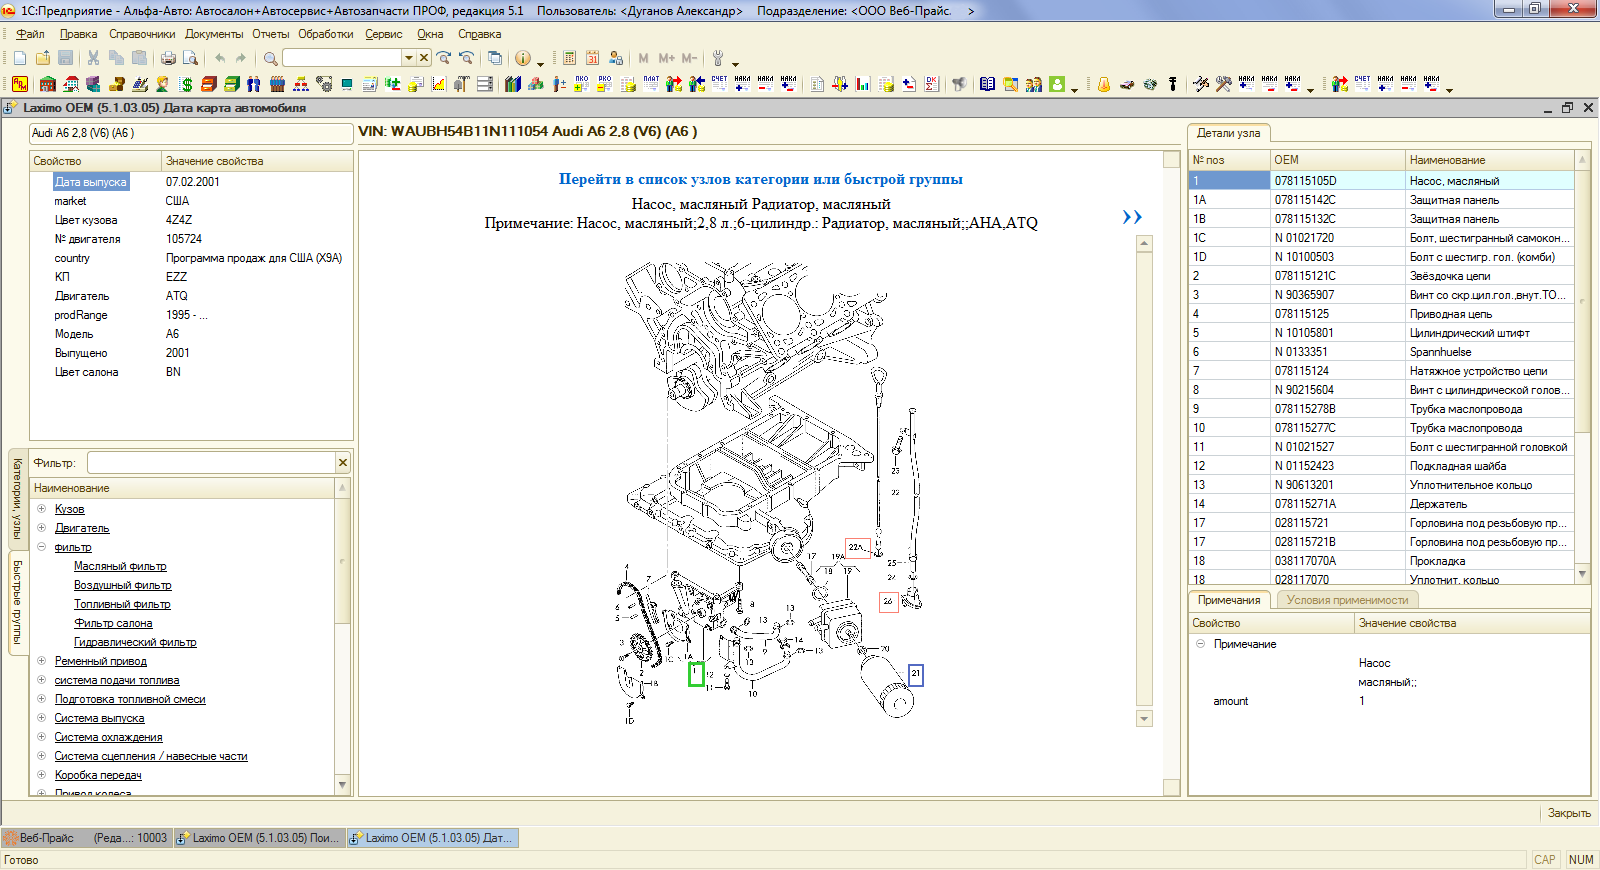Image resolution: width=1600 pixels, height=870 pixels.
Task: Open the Справочники menu
Action: click(142, 34)
